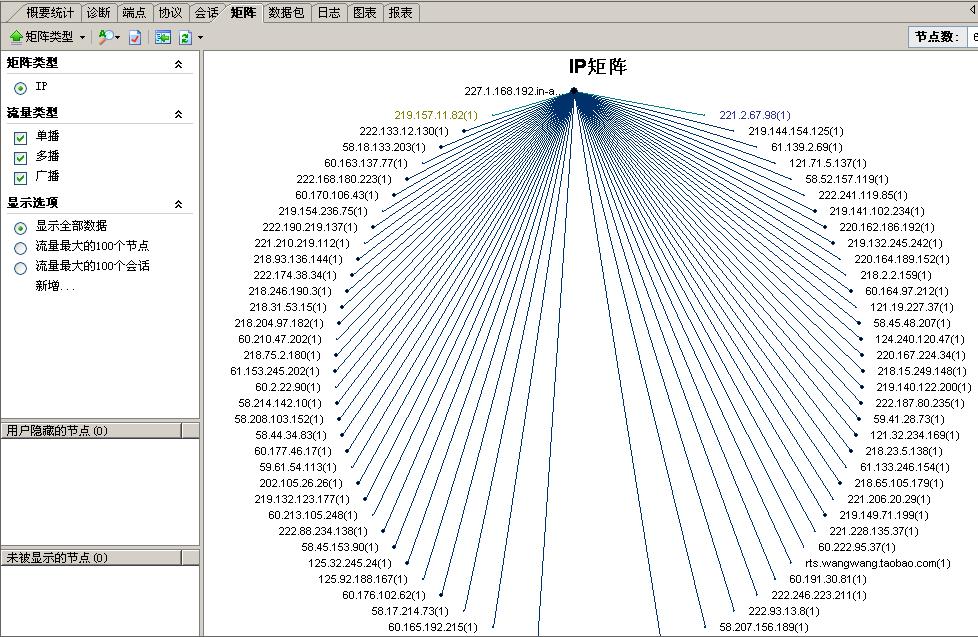This screenshot has height=637, width=978.
Task: Click the 新增... link in display options
Action: [54, 286]
